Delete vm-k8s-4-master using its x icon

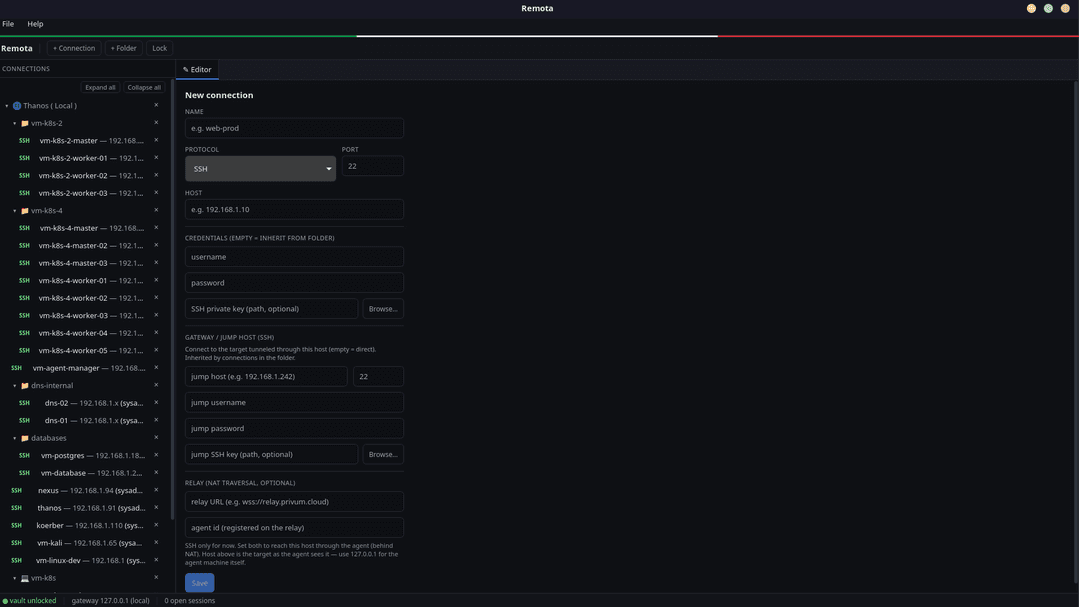click(x=156, y=227)
